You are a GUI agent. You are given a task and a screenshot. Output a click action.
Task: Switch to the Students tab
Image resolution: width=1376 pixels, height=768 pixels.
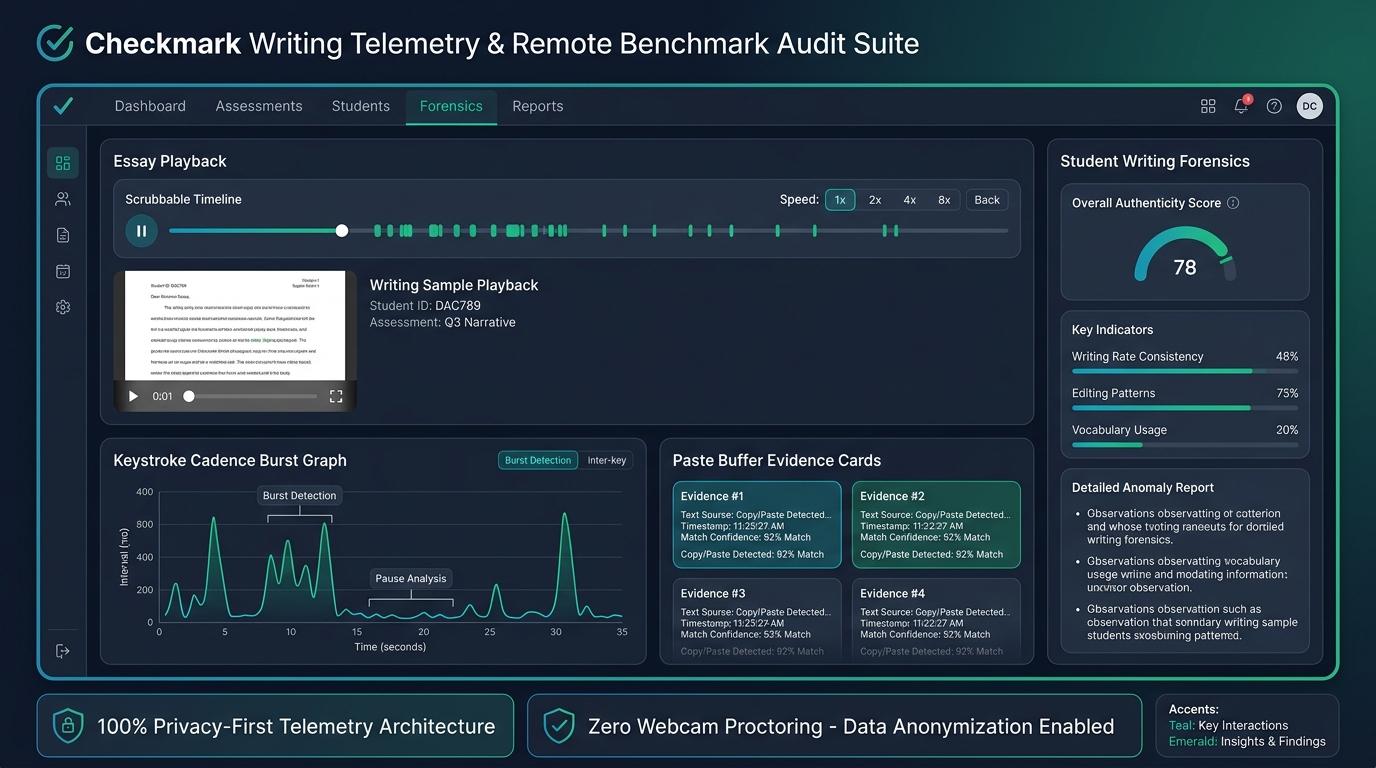pos(361,106)
